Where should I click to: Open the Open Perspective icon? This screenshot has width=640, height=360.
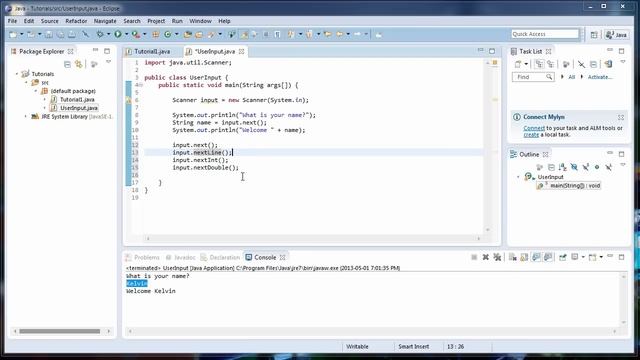tap(594, 35)
